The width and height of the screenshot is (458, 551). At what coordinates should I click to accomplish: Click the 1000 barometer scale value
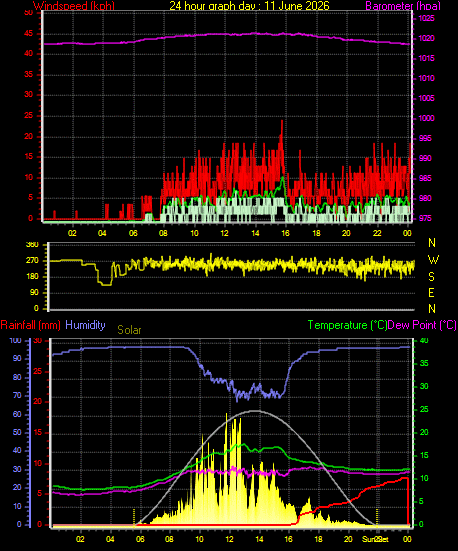pos(426,118)
